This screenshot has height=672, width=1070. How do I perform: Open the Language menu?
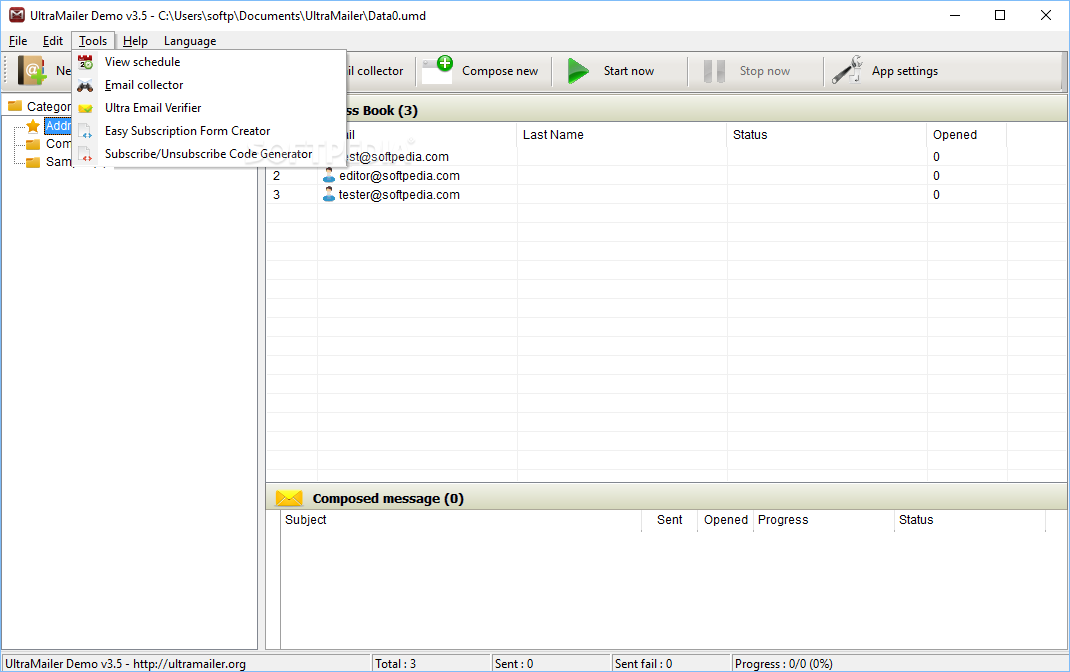(190, 41)
